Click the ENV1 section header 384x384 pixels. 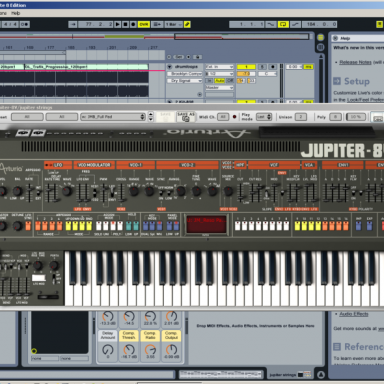click(x=343, y=165)
